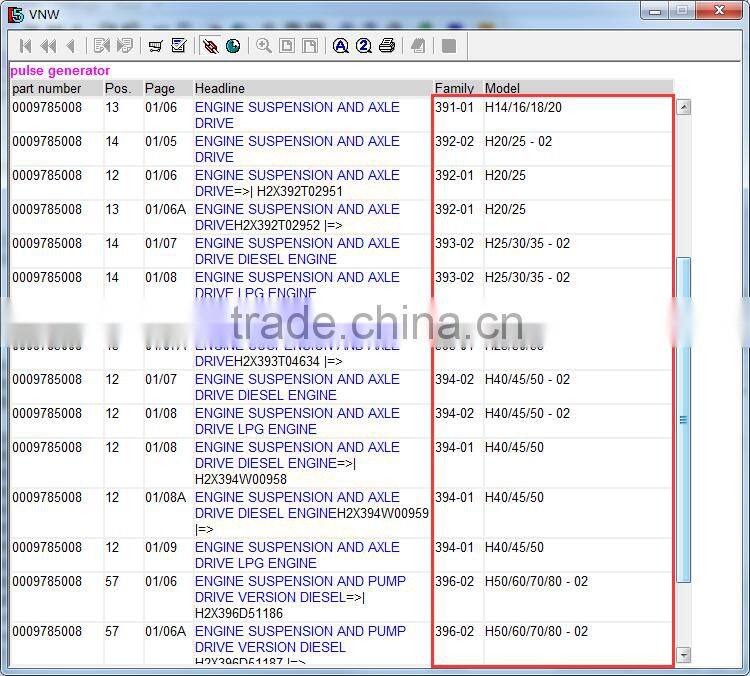Select family cell '391-01'
Viewport: 750px width, 676px height.
click(454, 107)
